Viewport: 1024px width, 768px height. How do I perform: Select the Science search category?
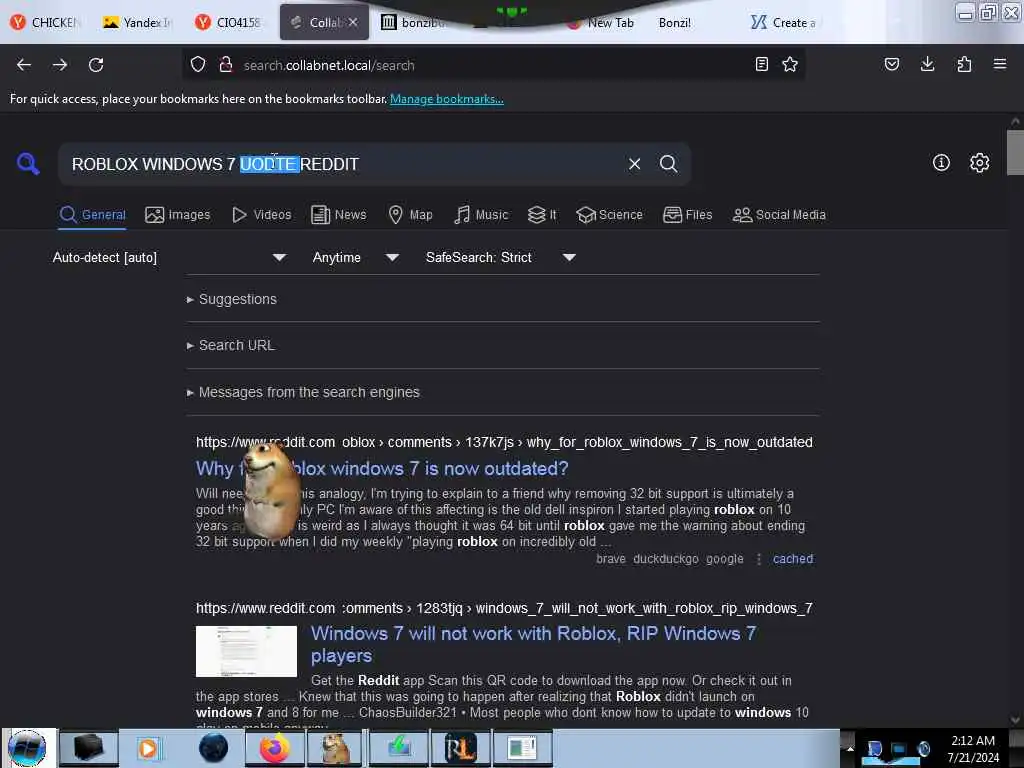[x=609, y=214]
